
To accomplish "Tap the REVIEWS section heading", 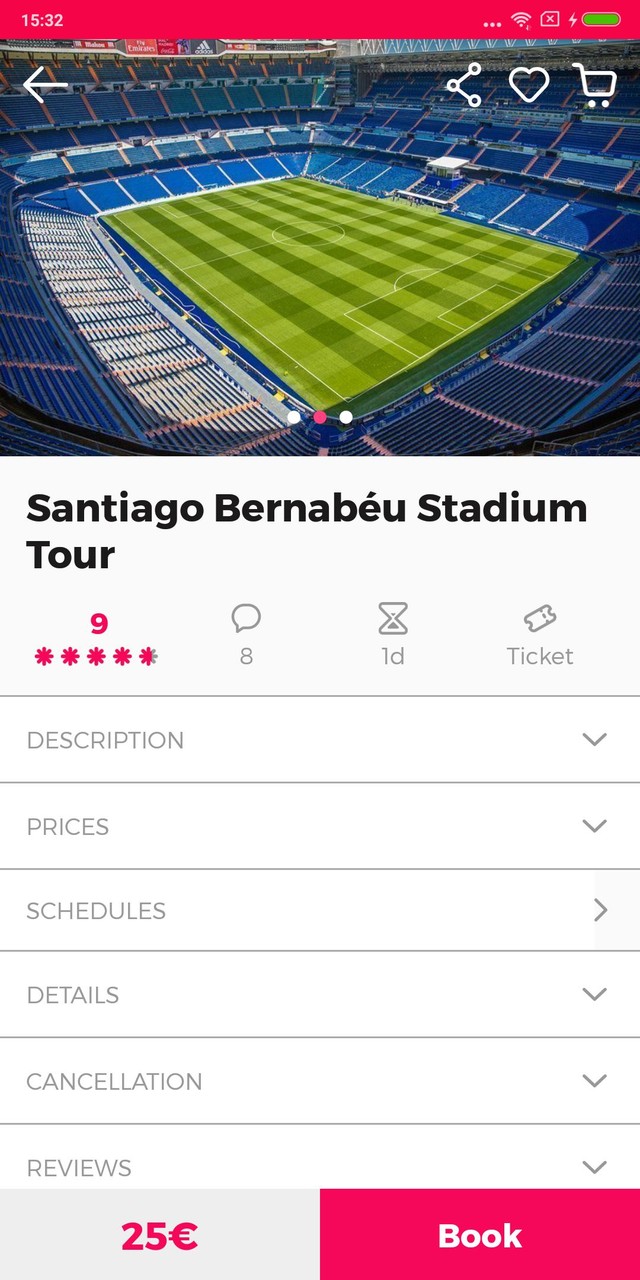I will coord(320,1167).
